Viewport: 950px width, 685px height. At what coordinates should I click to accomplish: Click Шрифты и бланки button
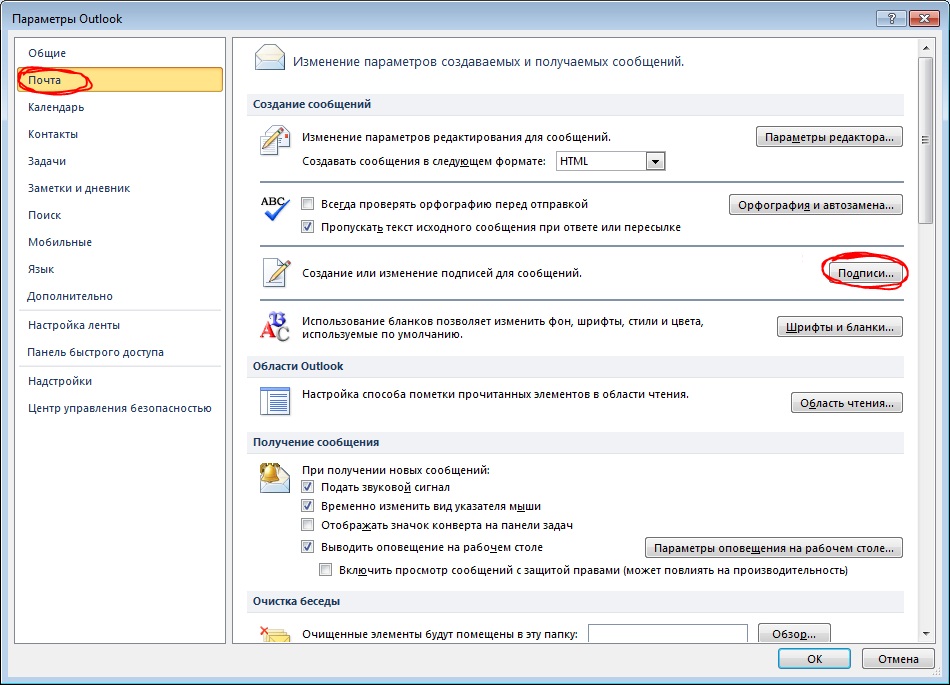[x=839, y=327]
